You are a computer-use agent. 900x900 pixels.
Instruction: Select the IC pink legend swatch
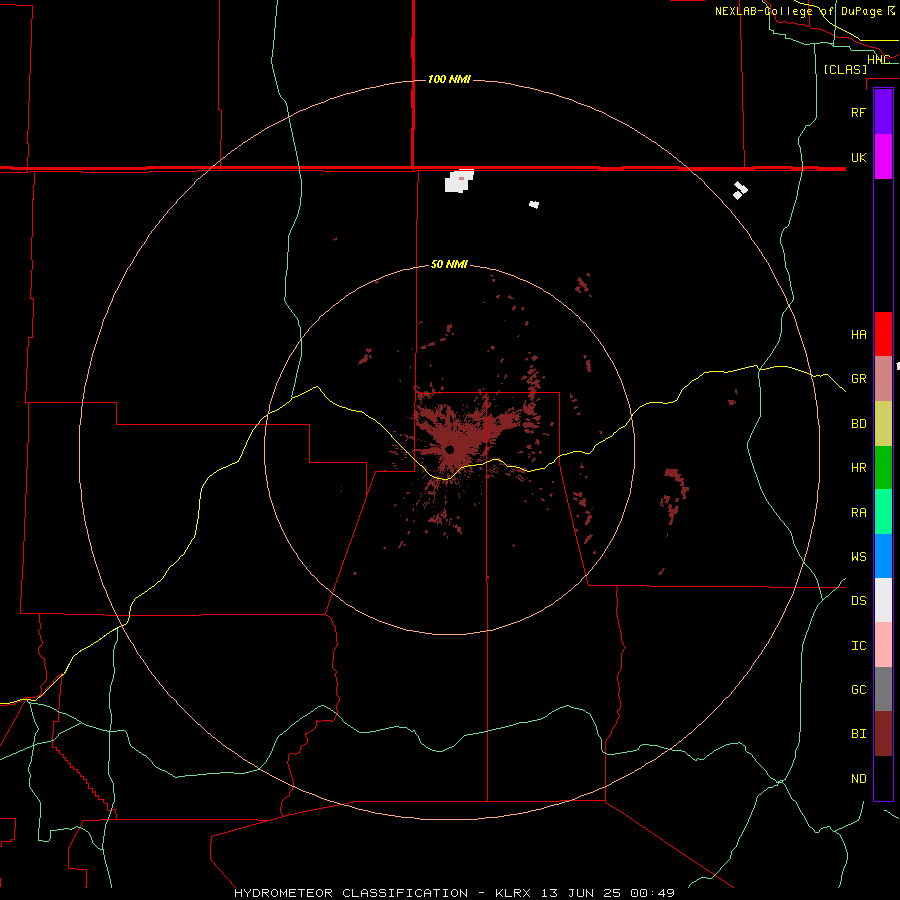883,645
